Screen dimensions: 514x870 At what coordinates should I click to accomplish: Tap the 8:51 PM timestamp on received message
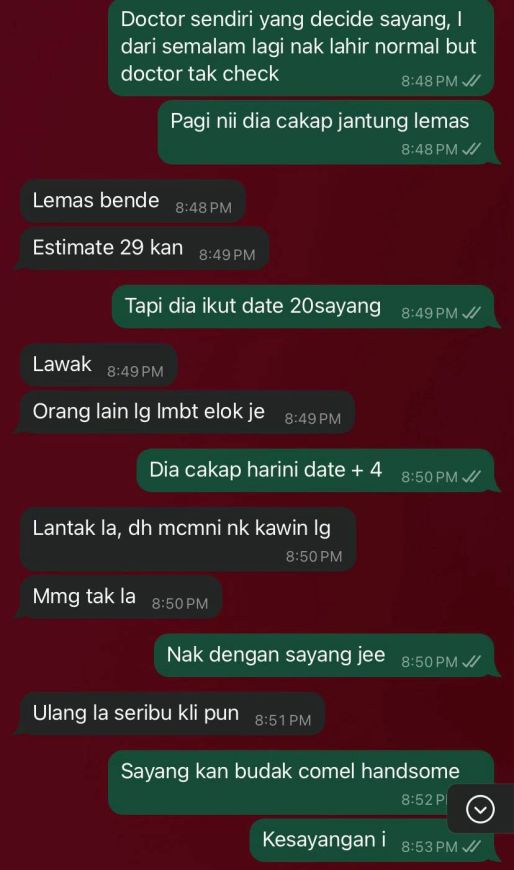coord(283,720)
